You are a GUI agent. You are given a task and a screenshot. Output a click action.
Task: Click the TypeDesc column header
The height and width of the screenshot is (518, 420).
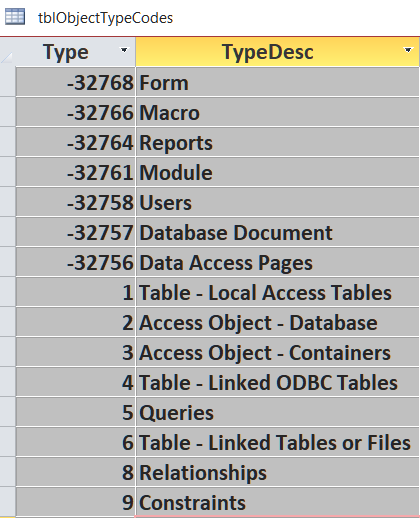point(277,52)
